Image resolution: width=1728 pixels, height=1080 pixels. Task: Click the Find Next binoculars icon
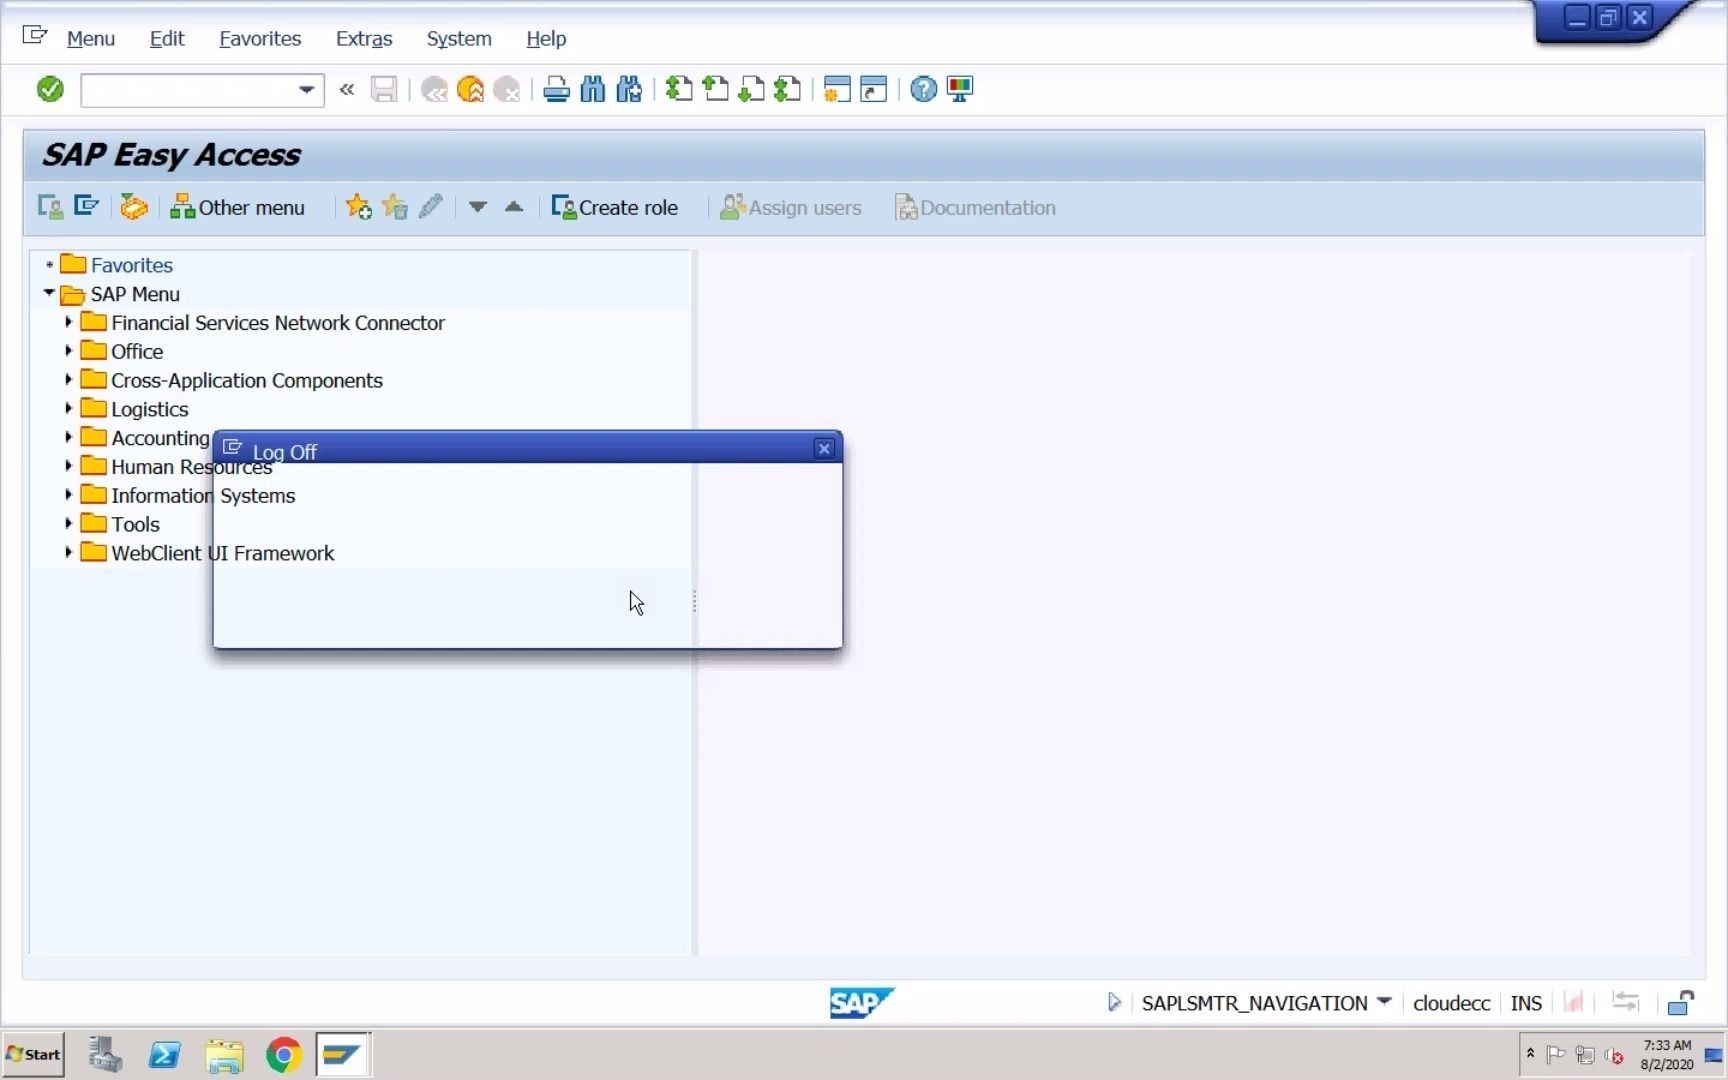629,90
